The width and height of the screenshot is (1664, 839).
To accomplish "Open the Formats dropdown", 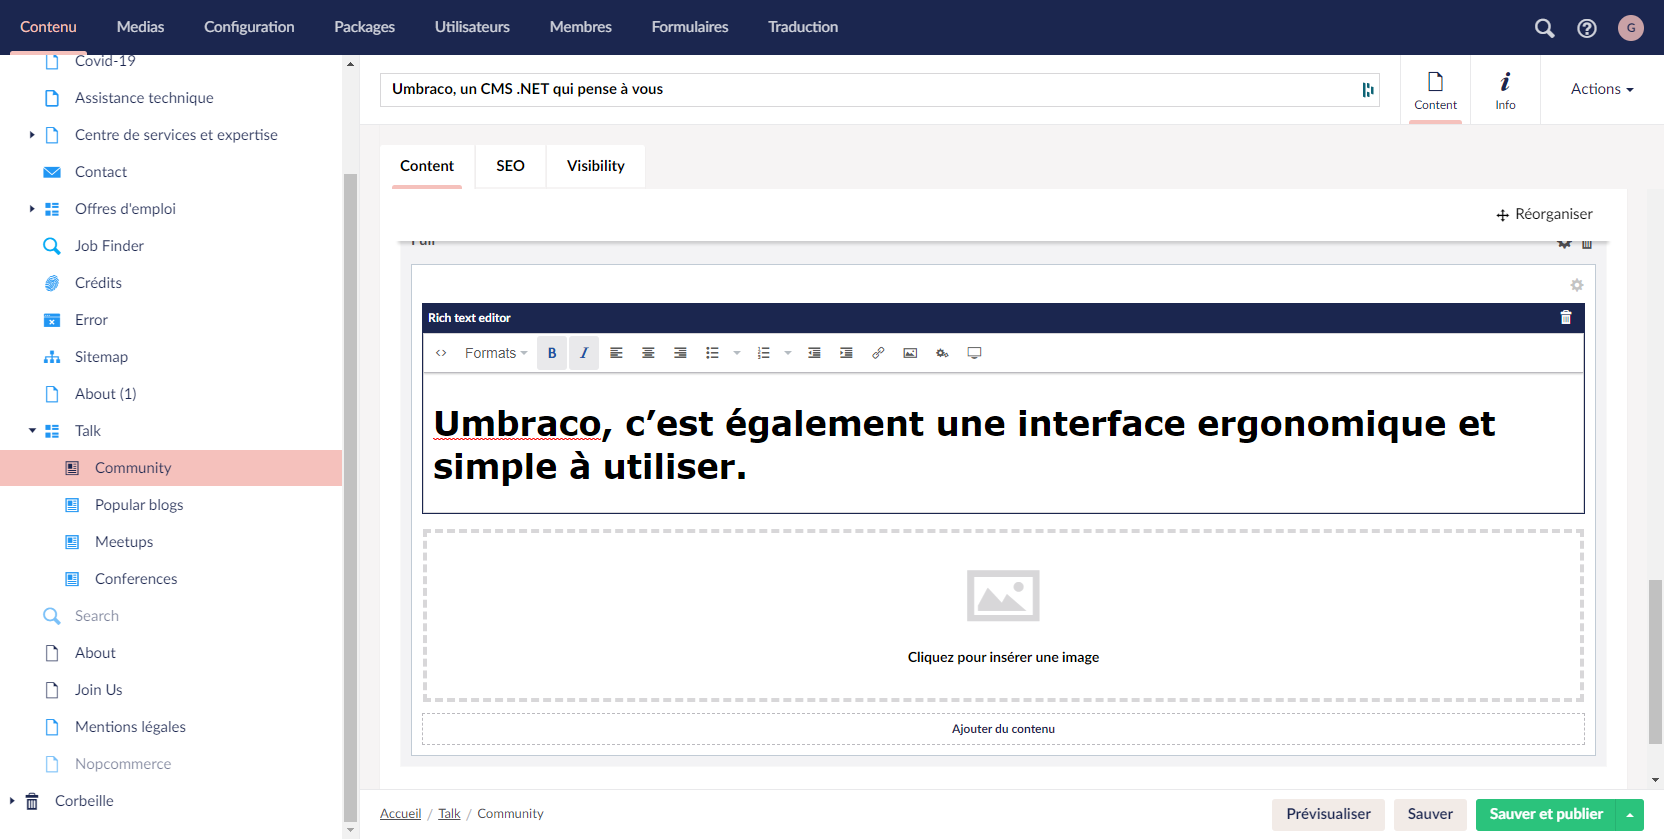I will pyautogui.click(x=496, y=353).
